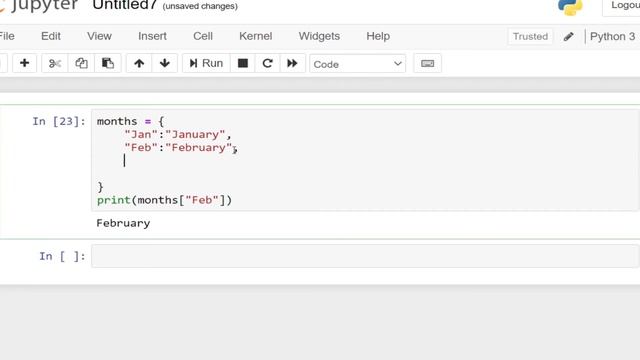Open command palette keyboard icon
This screenshot has height=360, width=640.
[x=427, y=64]
